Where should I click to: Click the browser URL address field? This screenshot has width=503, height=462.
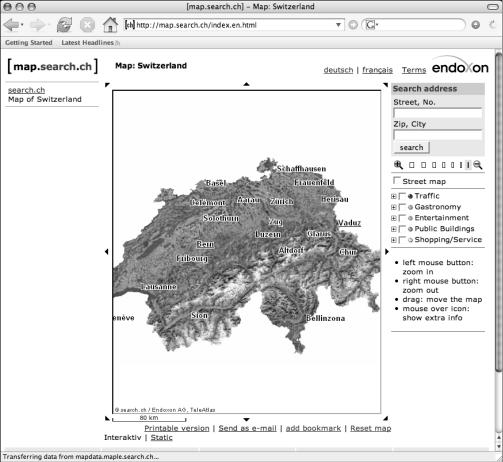pyautogui.click(x=233, y=25)
